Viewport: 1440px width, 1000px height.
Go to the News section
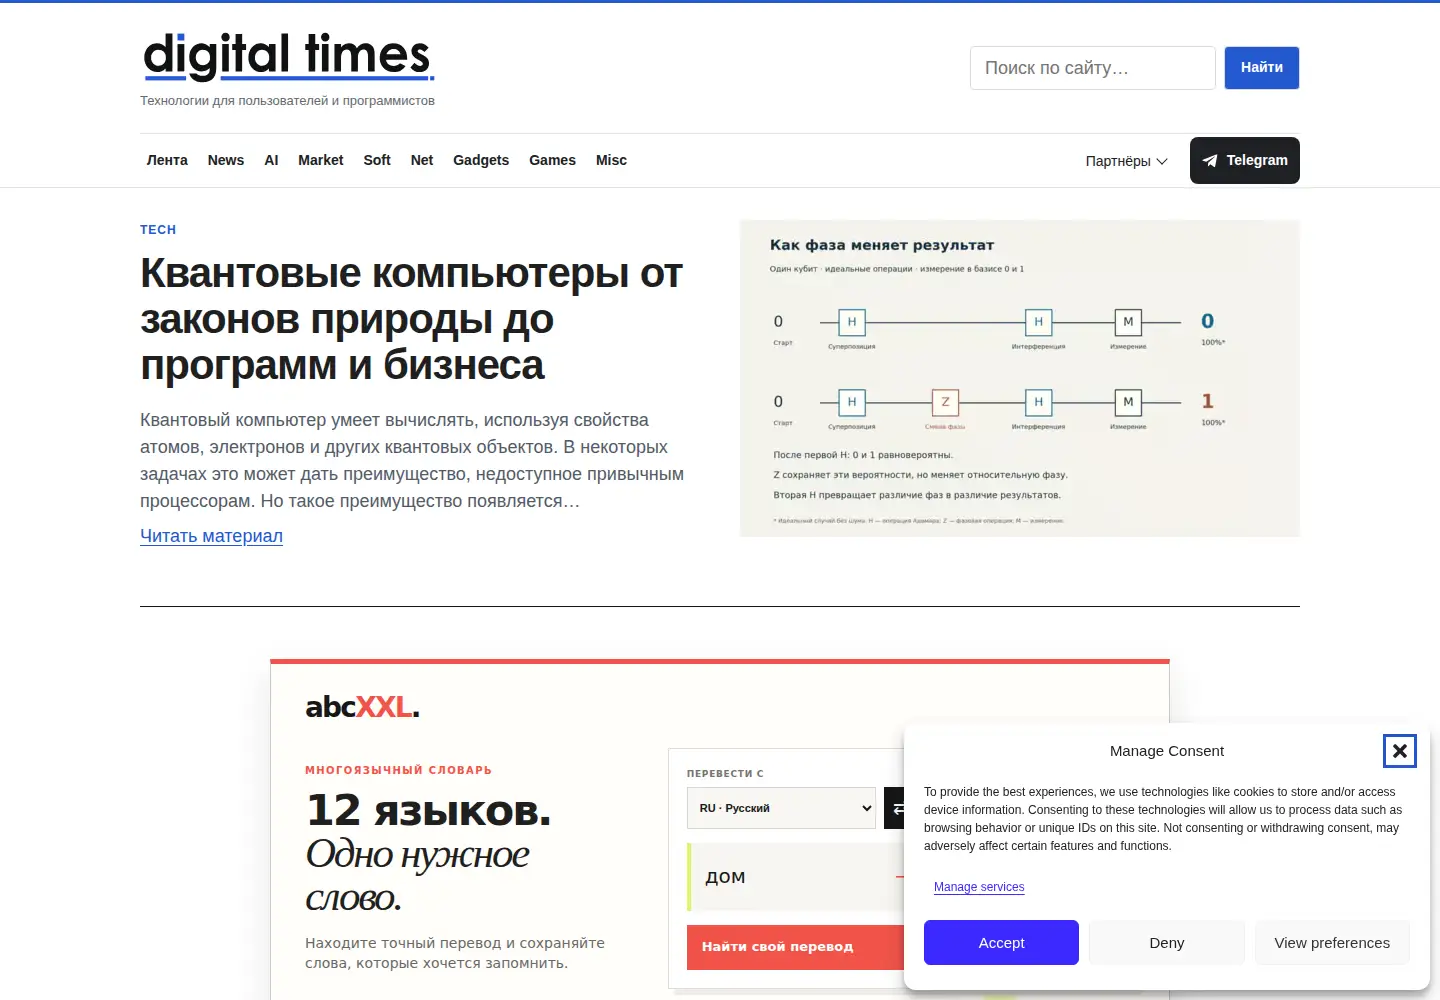tap(226, 160)
